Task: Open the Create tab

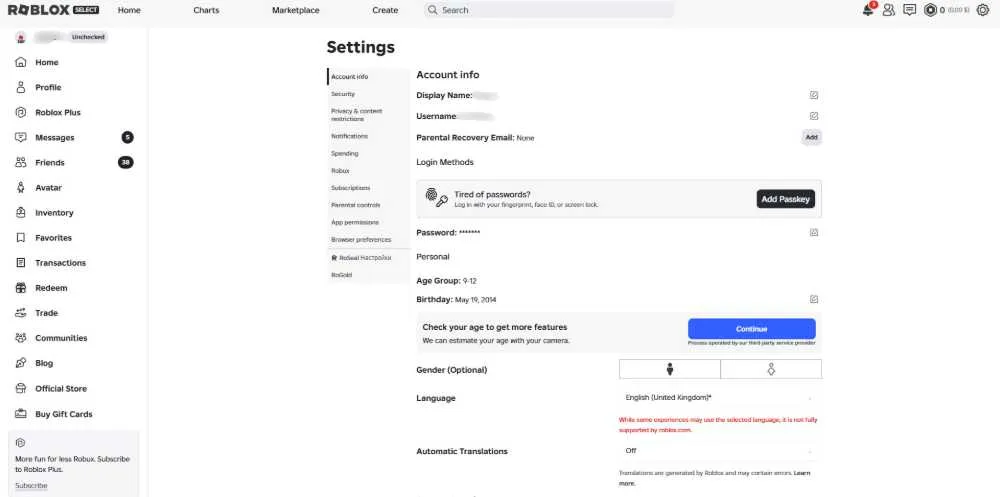Action: pos(385,10)
